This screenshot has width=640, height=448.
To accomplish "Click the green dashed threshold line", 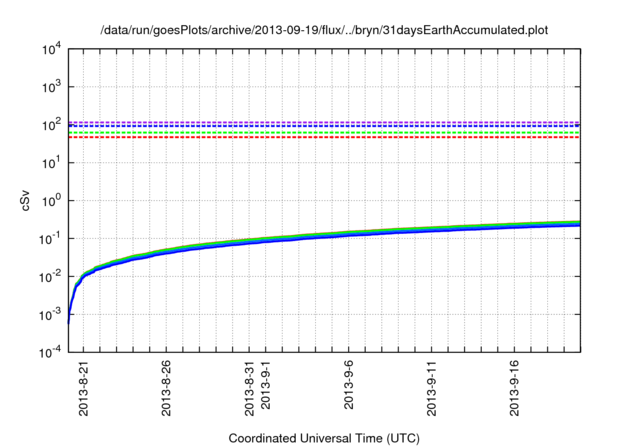I will click(324, 133).
